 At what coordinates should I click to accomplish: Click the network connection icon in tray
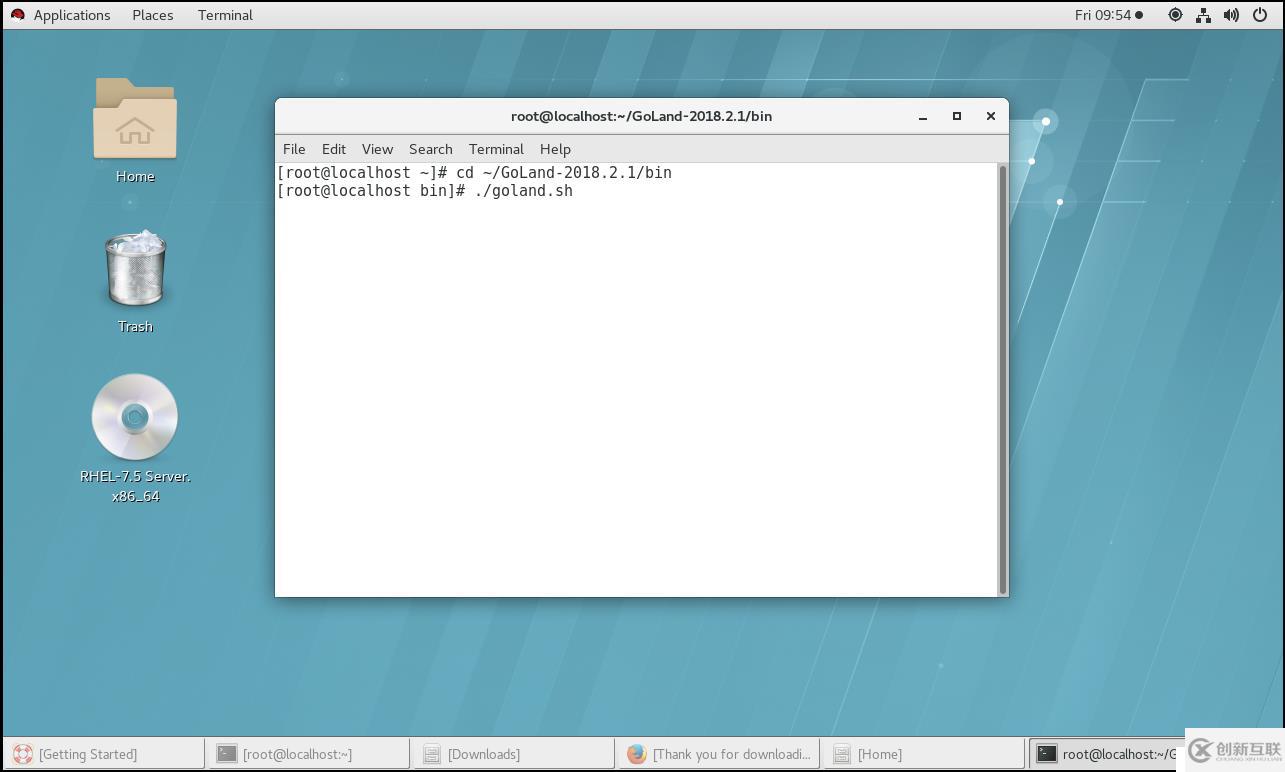pyautogui.click(x=1203, y=15)
